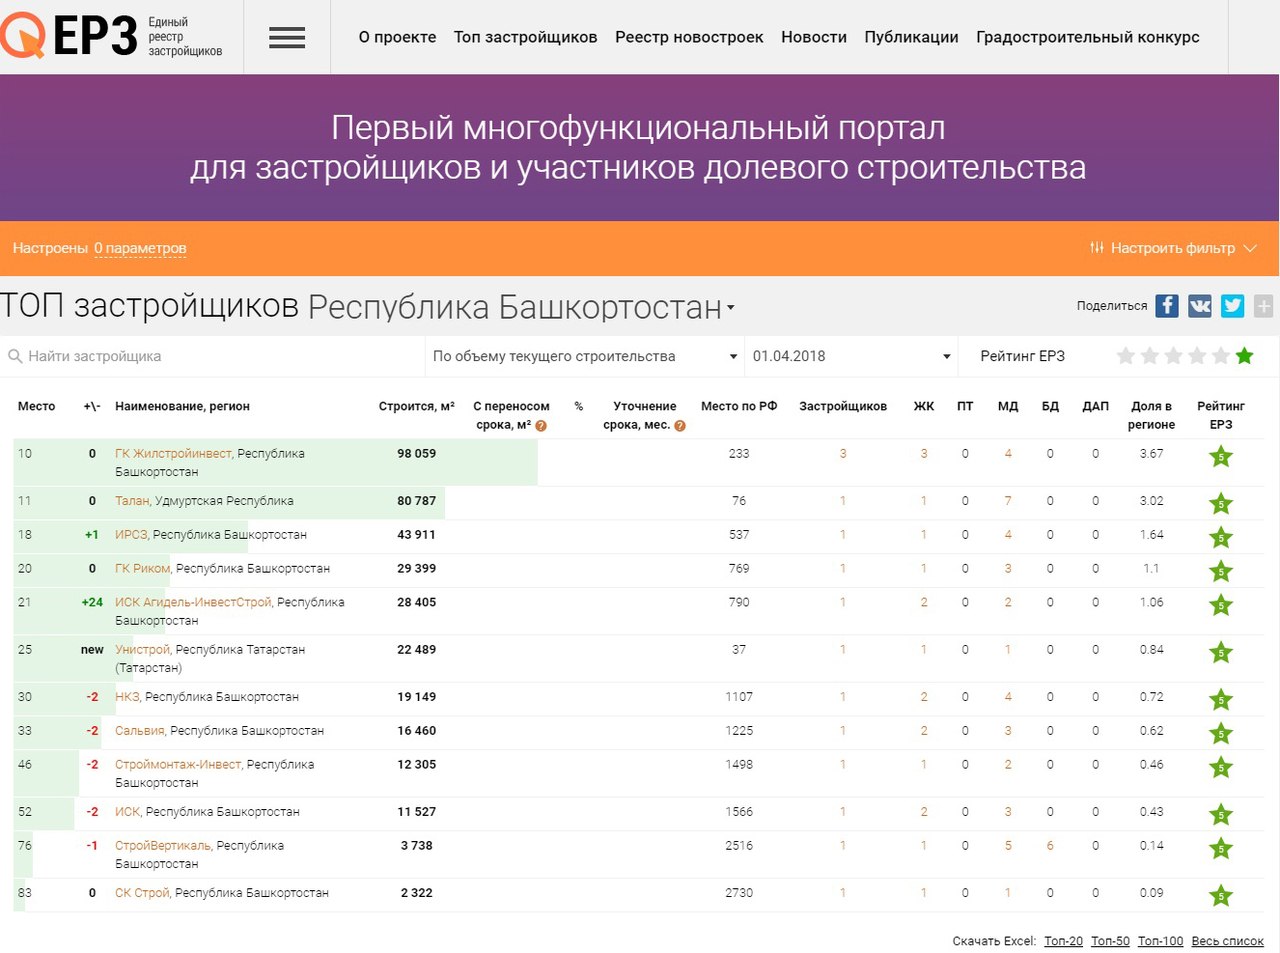Image resolution: width=1280 pixels, height=953 pixels.
Task: Click МД value 5 in СтройВертикаль row
Action: click(1008, 846)
